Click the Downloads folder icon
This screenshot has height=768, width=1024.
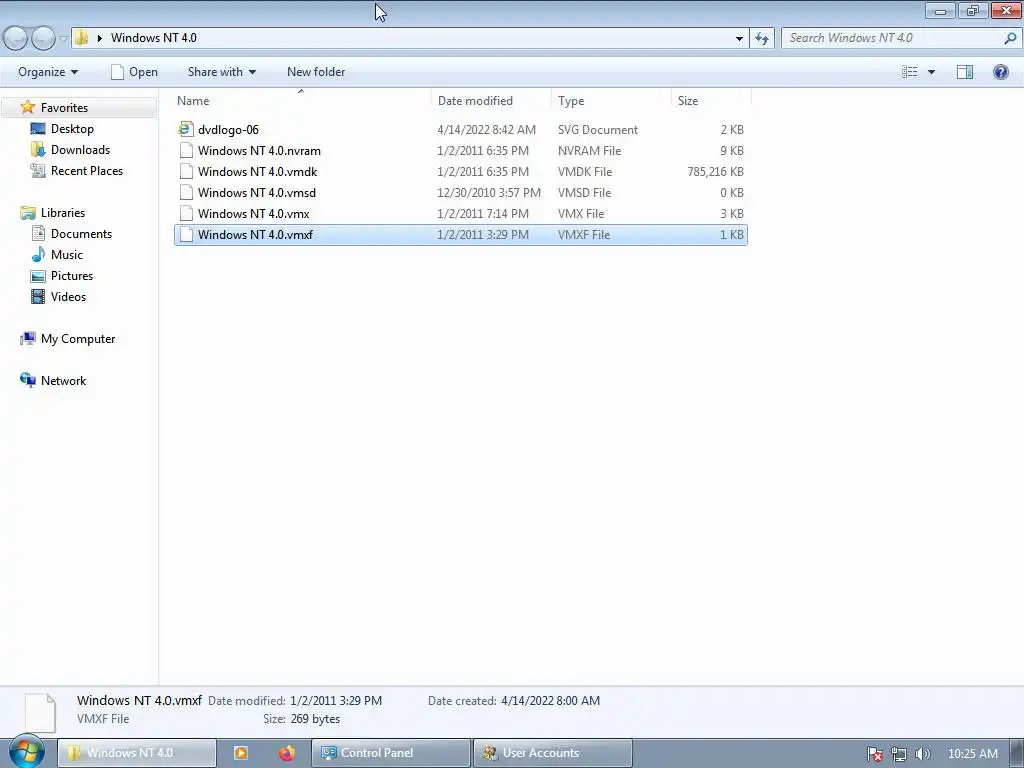(x=38, y=150)
